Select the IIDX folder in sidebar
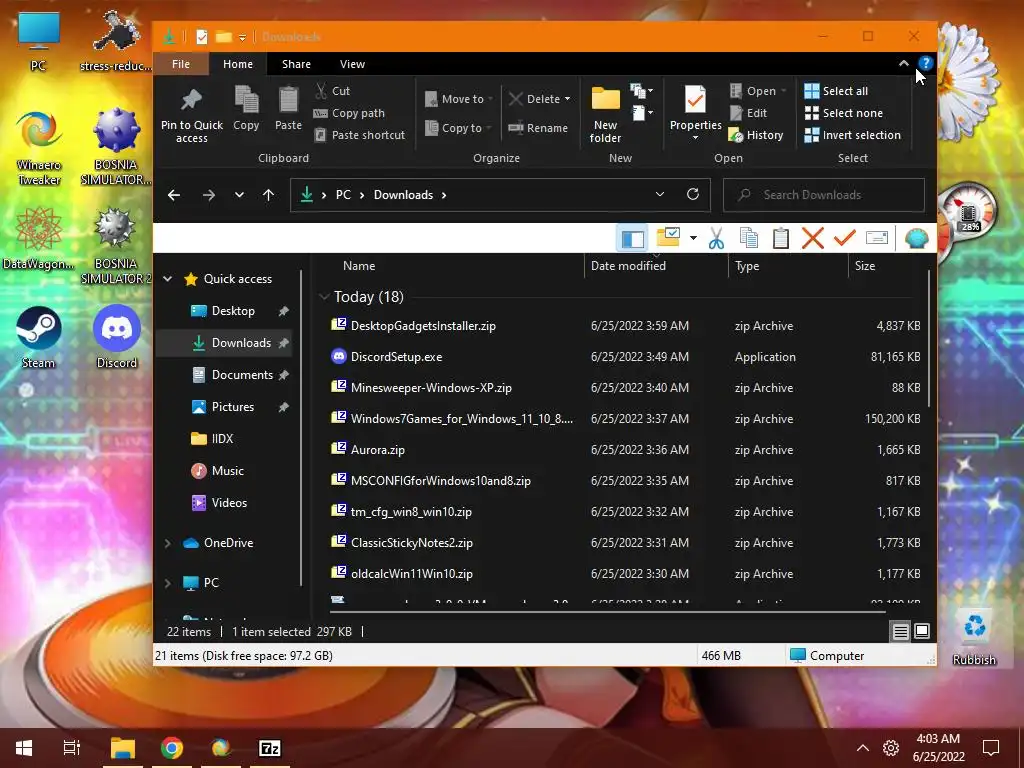The width and height of the screenshot is (1024, 768). (x=223, y=439)
